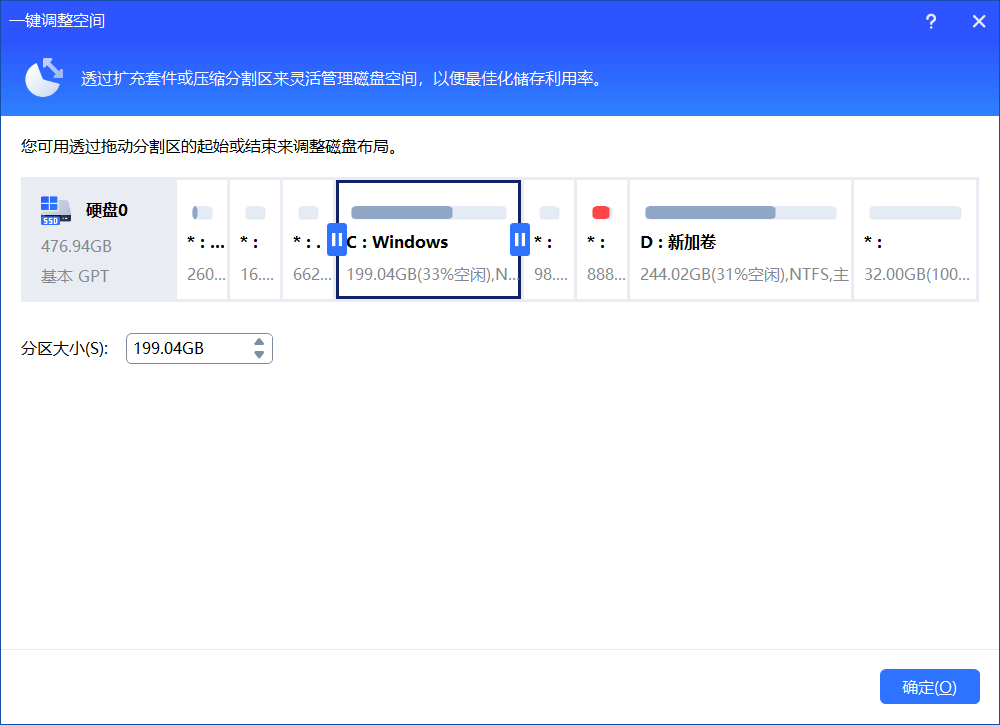Screen dimensions: 1000x725
Task: Click the 硬盘0 label
Action: [x=107, y=210]
